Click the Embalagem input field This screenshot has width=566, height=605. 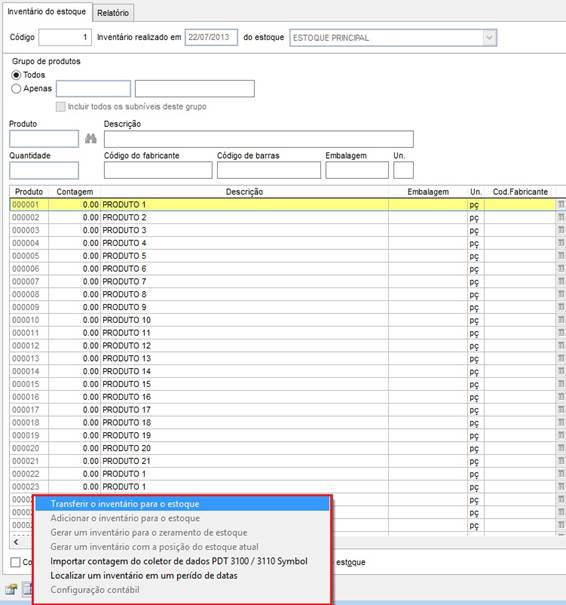point(357,171)
